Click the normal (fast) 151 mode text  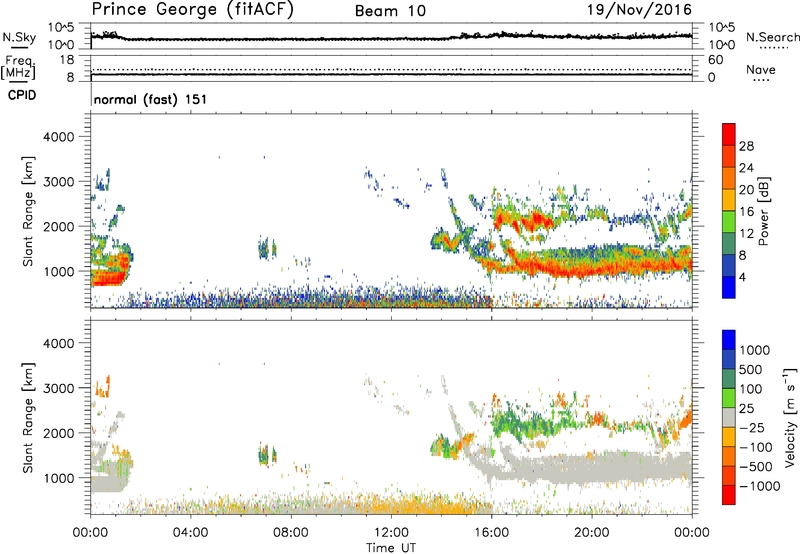tap(151, 99)
